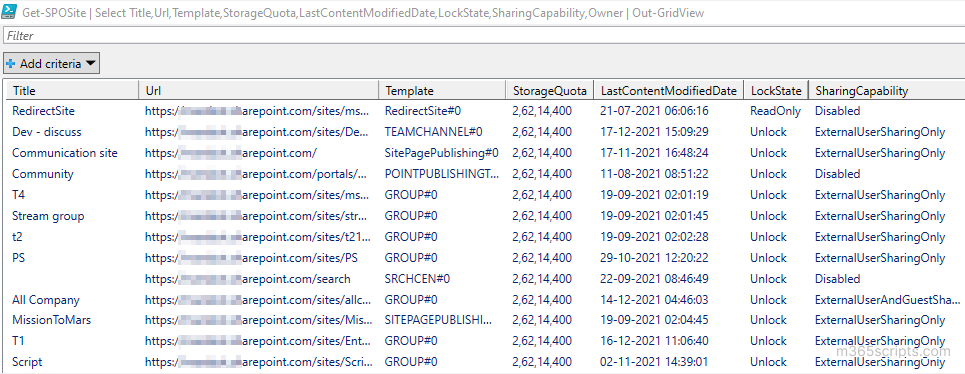
Task: Select the Communication site title cell
Action: tap(65, 153)
